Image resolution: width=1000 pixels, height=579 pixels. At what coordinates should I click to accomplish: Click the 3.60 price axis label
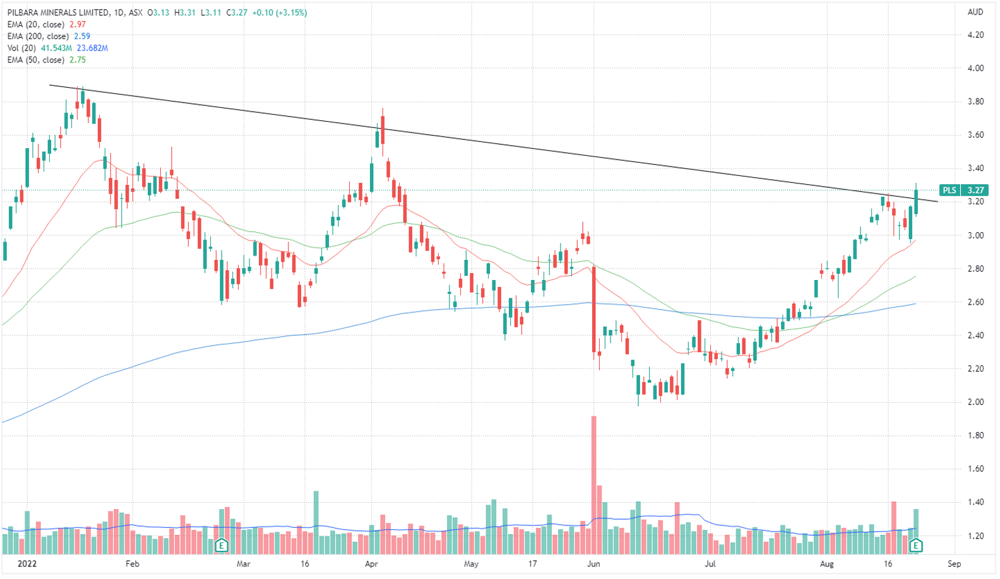coord(974,135)
